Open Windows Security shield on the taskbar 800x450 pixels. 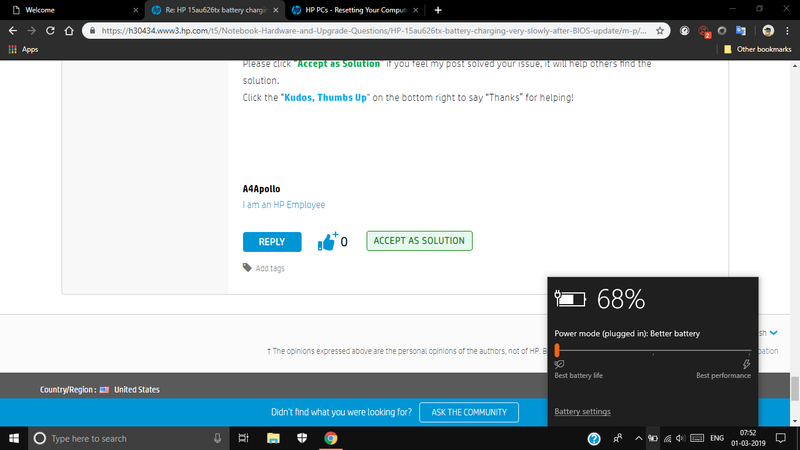click(302, 438)
